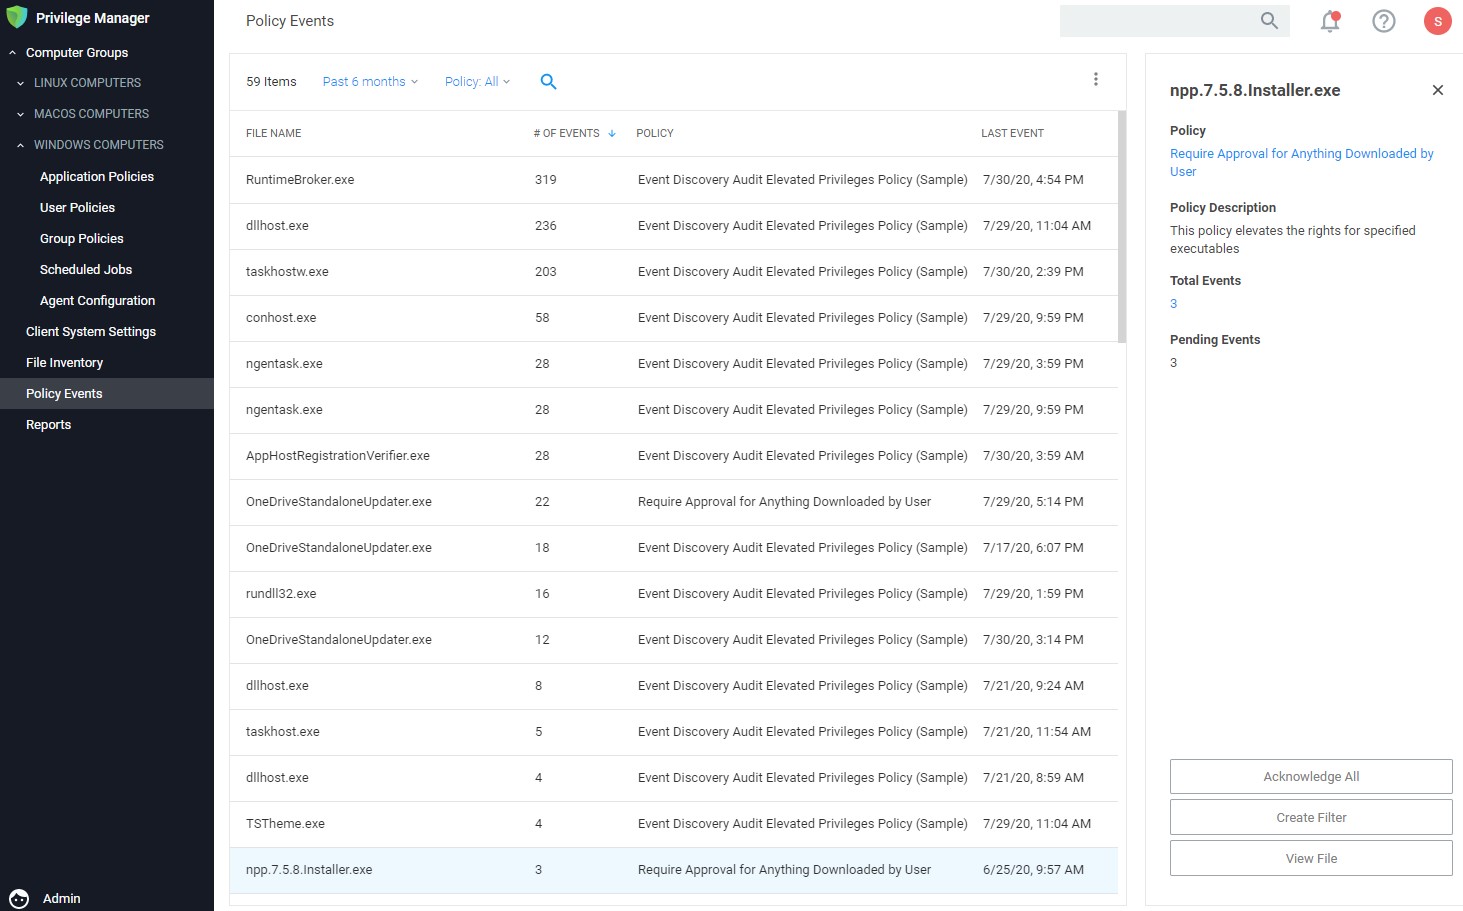Select the RuntimeBroker.exe row

[x=674, y=180]
